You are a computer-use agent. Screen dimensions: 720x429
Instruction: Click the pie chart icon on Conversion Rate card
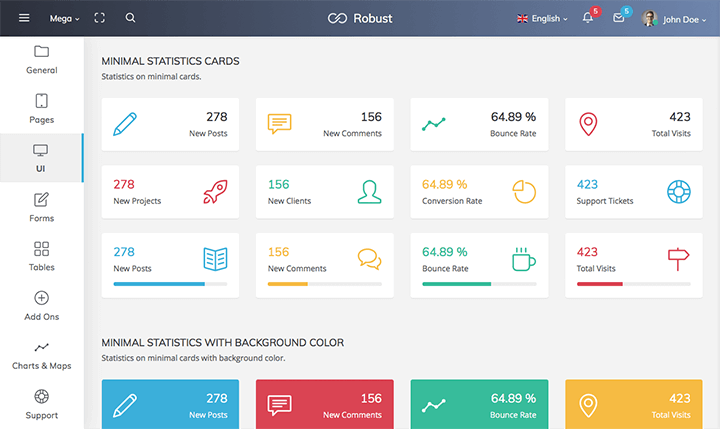(x=524, y=192)
